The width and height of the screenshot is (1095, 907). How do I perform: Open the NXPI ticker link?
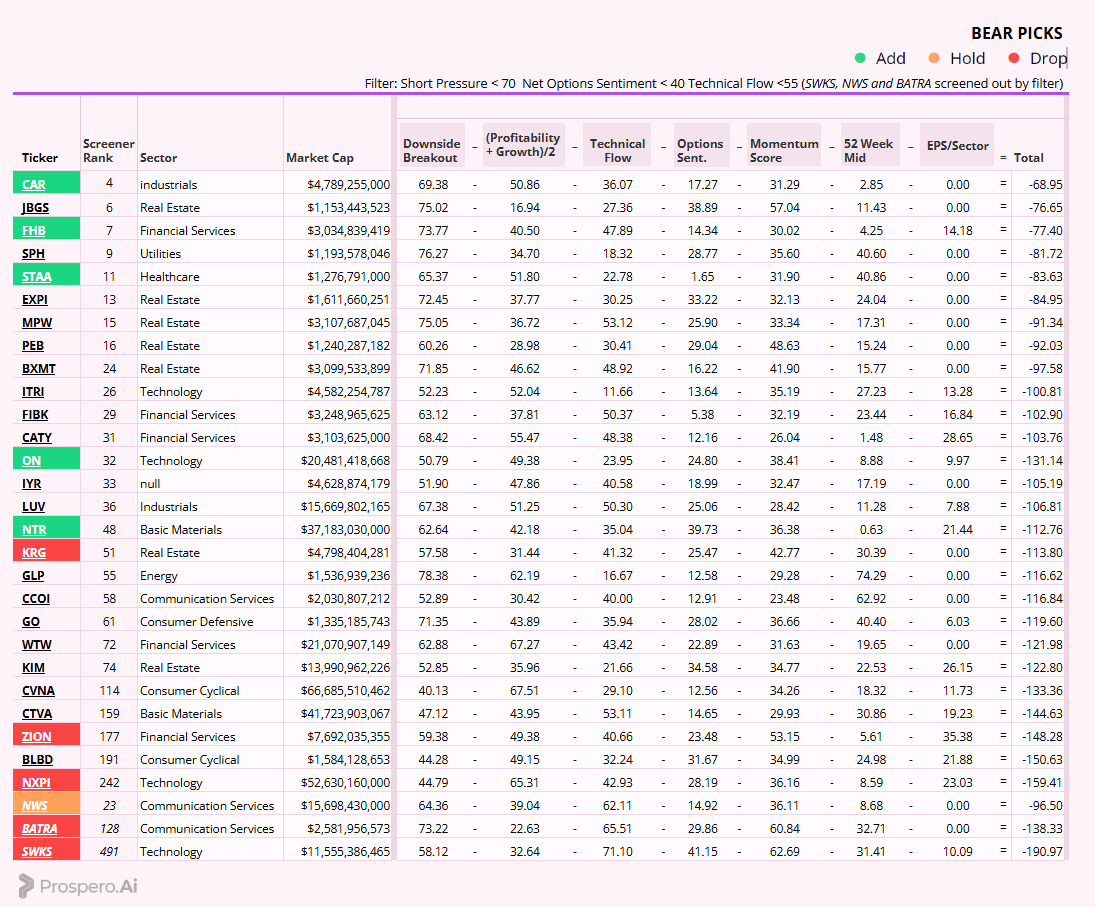pos(36,783)
